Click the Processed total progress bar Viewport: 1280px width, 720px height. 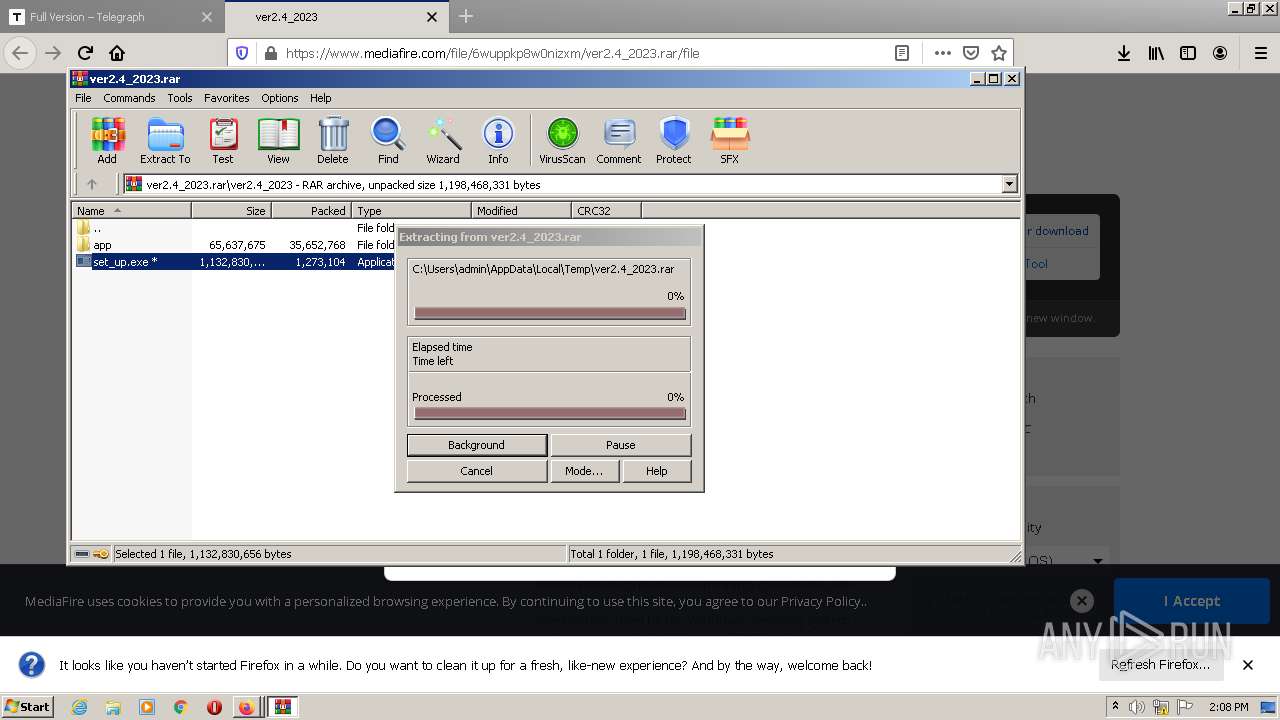[x=550, y=414]
